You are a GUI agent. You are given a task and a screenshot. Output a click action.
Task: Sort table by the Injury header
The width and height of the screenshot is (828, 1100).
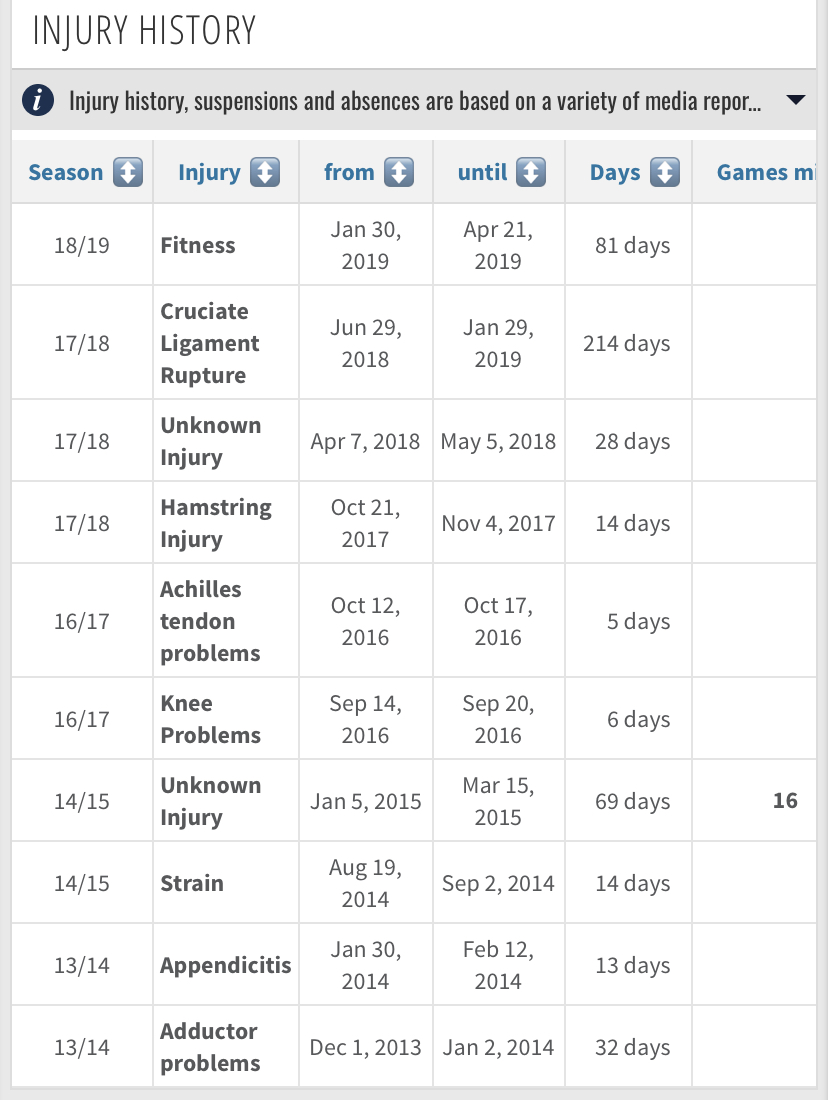pyautogui.click(x=209, y=173)
